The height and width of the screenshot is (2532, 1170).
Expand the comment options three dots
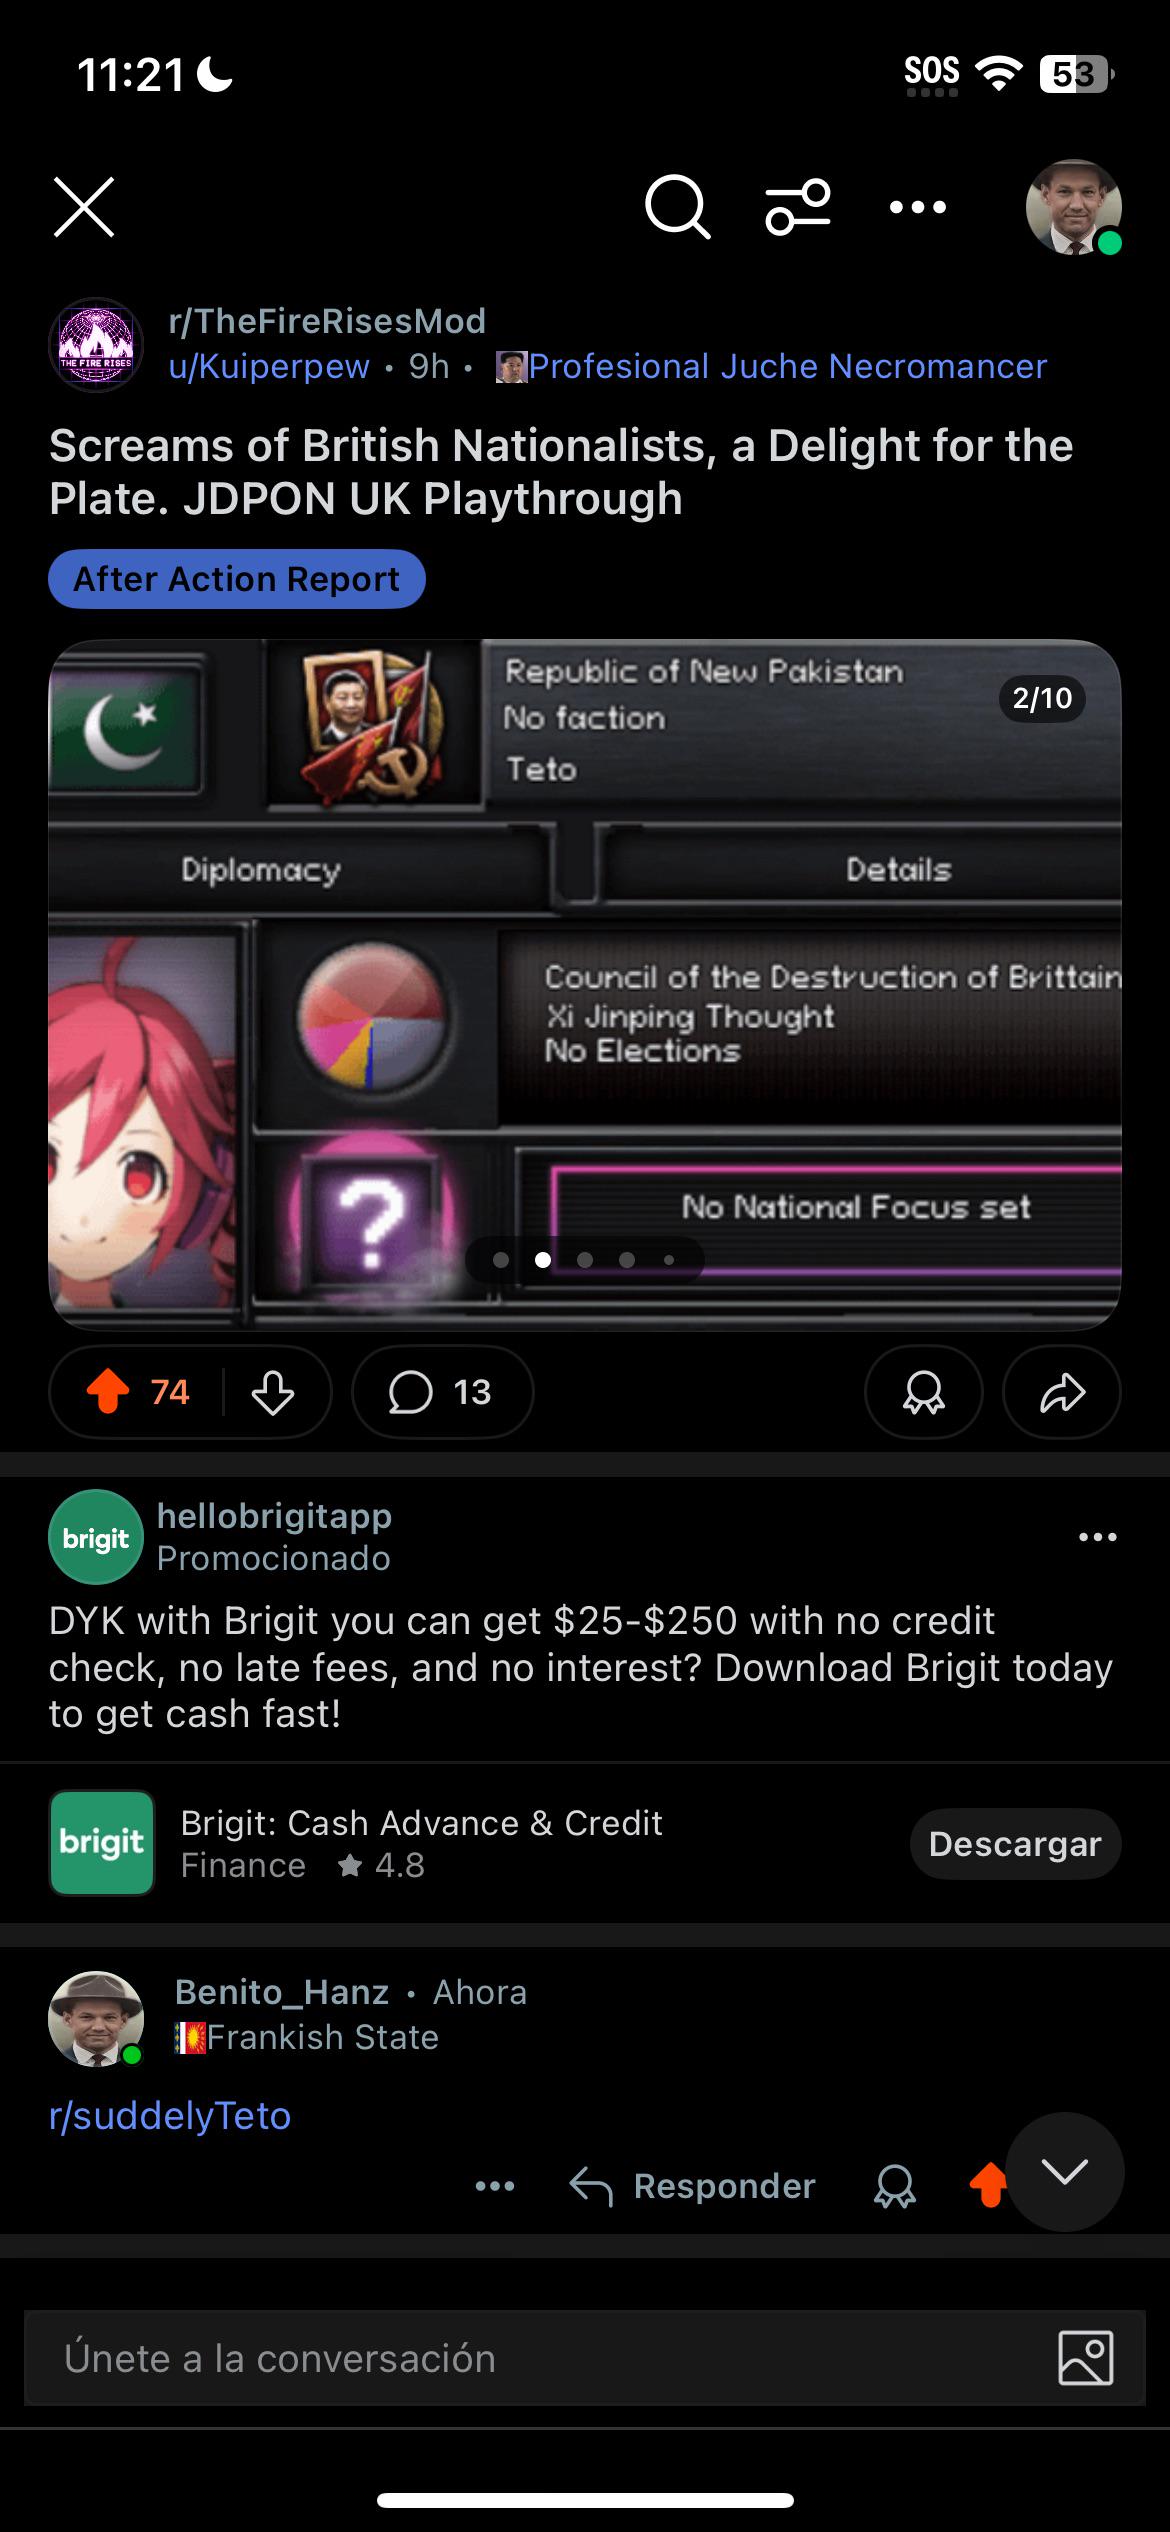coord(495,2186)
